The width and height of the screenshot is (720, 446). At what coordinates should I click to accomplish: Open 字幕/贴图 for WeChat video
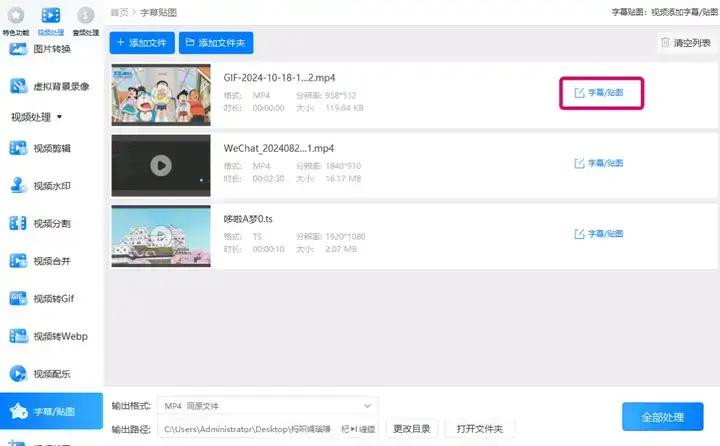click(x=599, y=163)
